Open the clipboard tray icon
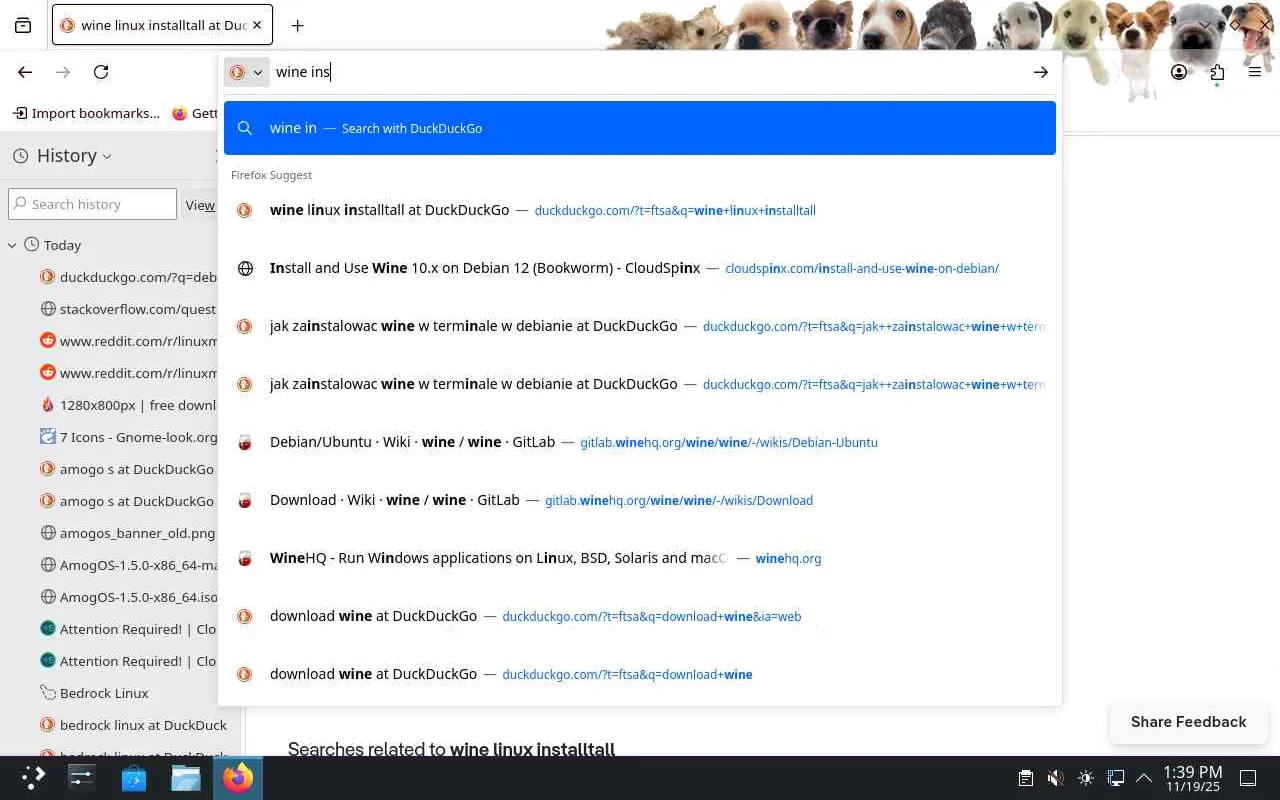The height and width of the screenshot is (800, 1280). [x=1025, y=778]
